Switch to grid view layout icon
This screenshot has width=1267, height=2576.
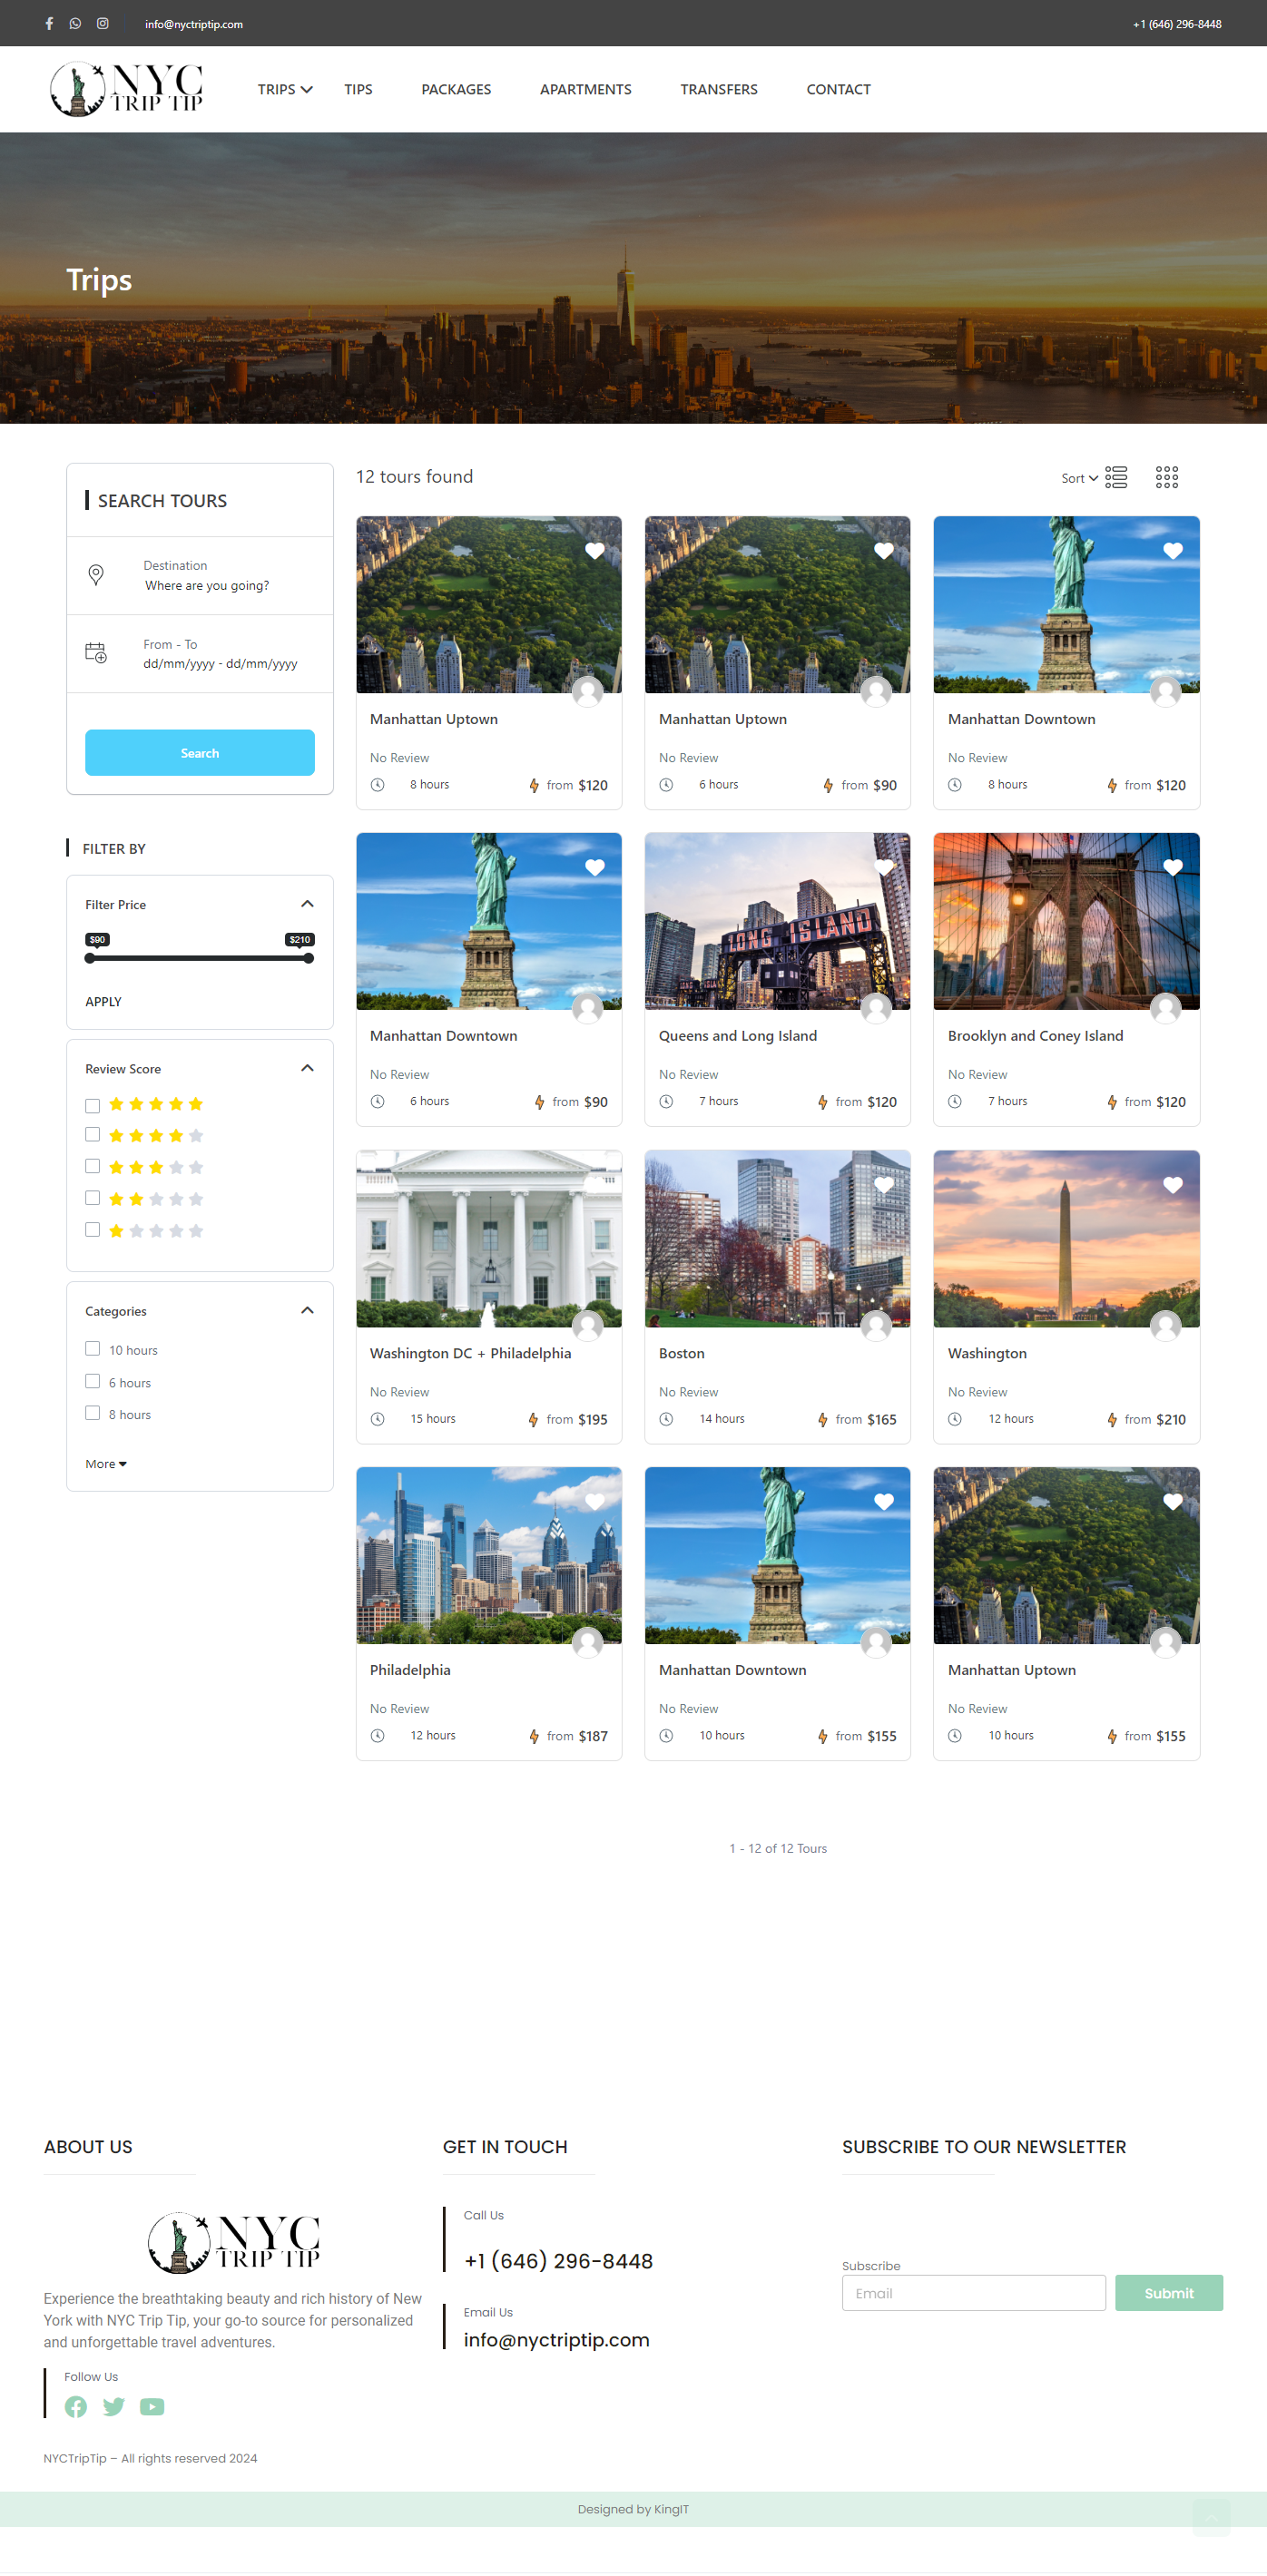1166,477
